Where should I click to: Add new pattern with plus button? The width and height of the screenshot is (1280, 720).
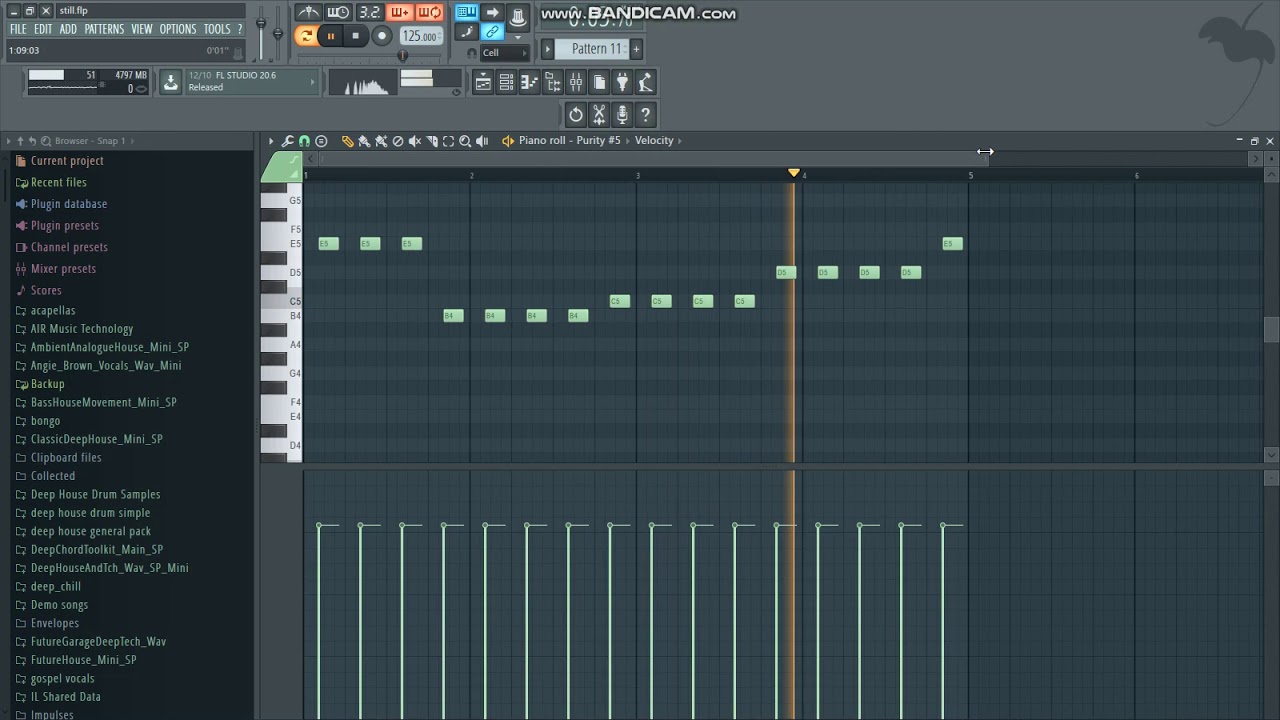tap(636, 49)
